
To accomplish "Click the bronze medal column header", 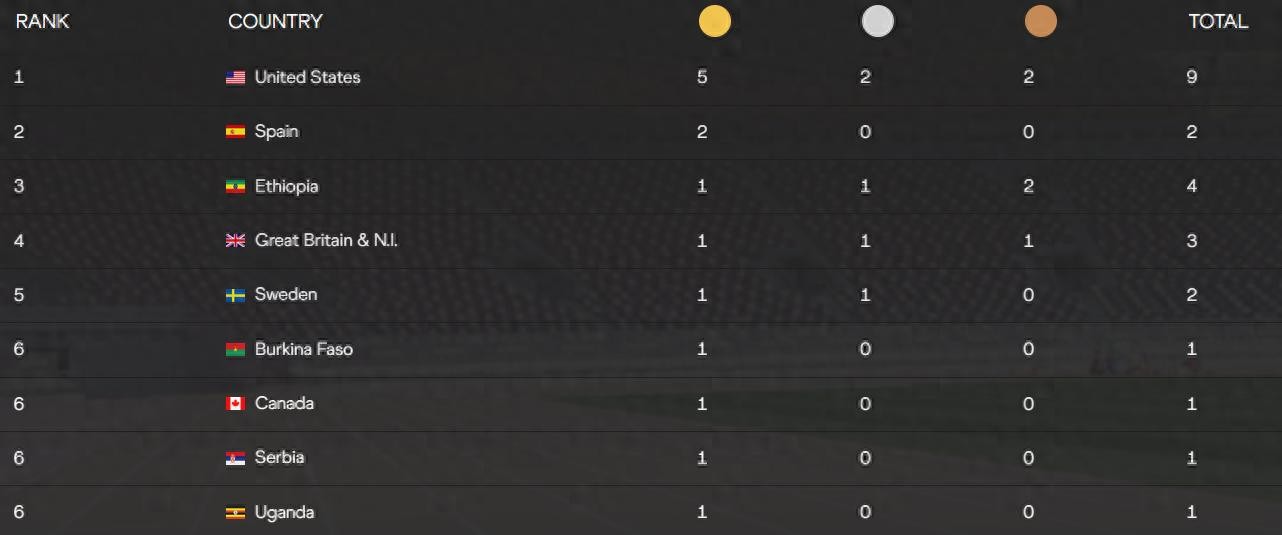I will pos(1040,22).
